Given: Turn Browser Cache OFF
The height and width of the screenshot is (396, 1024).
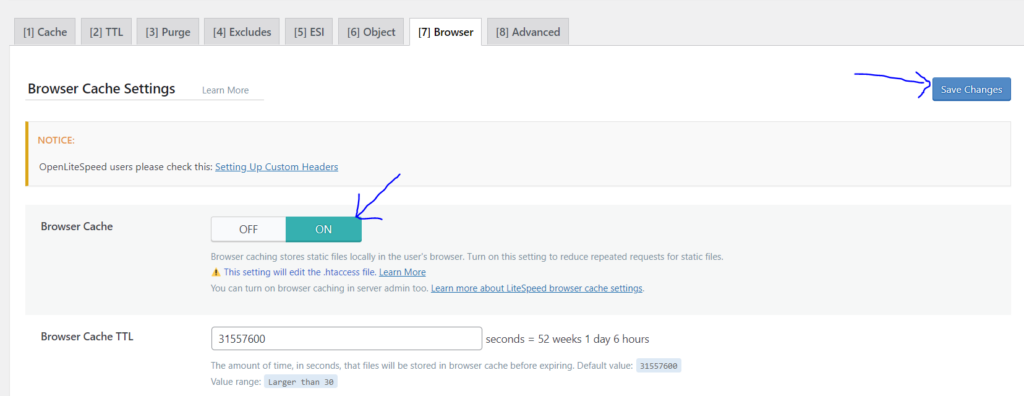Looking at the screenshot, I should click(x=248, y=229).
